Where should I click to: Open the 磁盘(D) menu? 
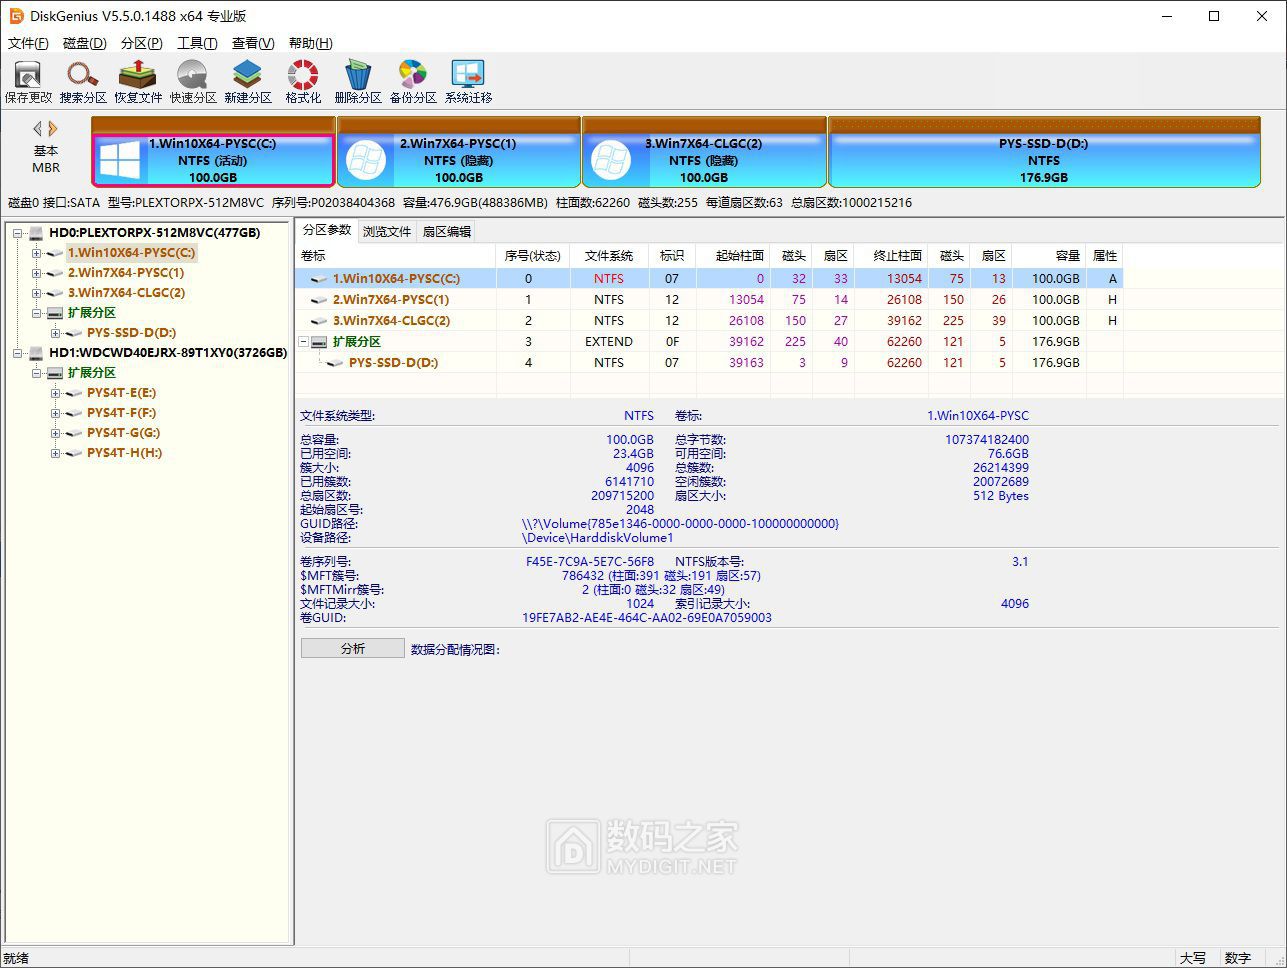(85, 43)
